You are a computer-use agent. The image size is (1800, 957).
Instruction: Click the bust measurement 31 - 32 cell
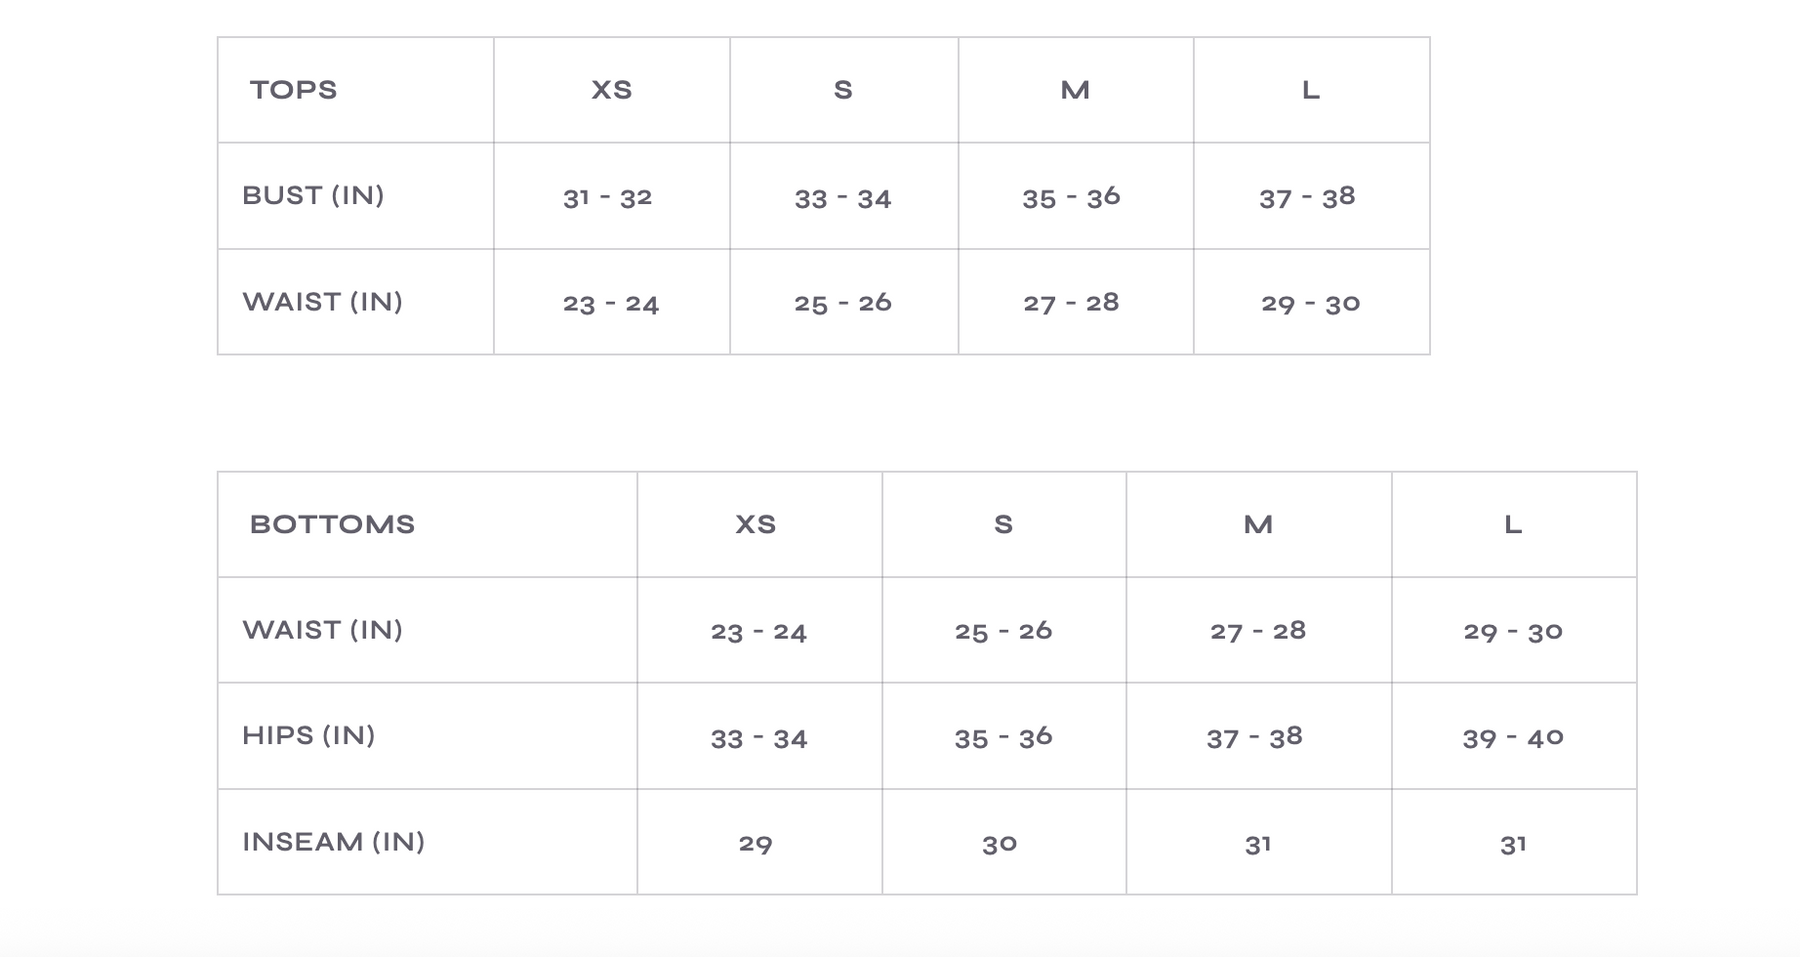tap(607, 198)
